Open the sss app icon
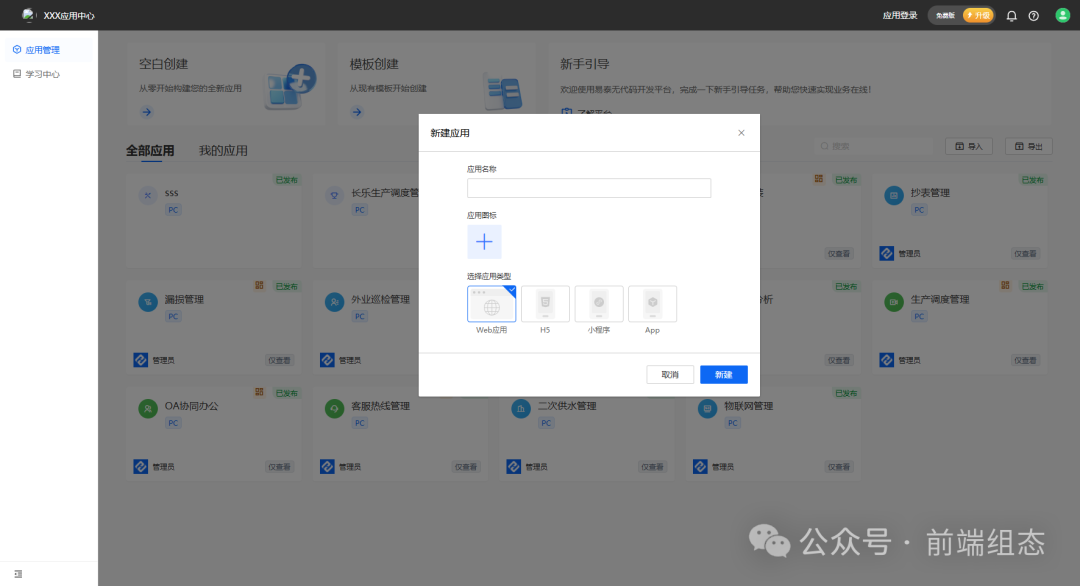Image resolution: width=1080 pixels, height=586 pixels. coord(147,196)
